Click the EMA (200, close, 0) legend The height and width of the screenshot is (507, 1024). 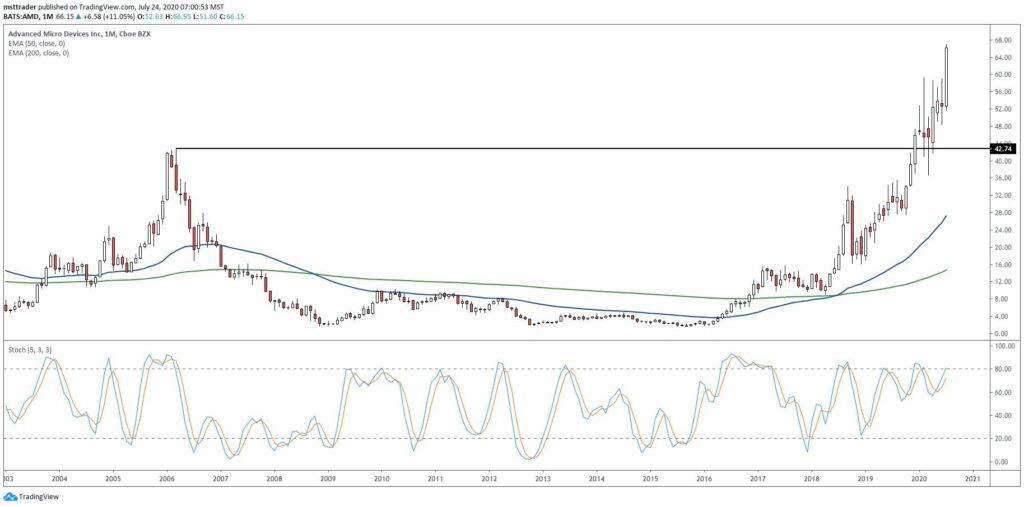tap(39, 52)
